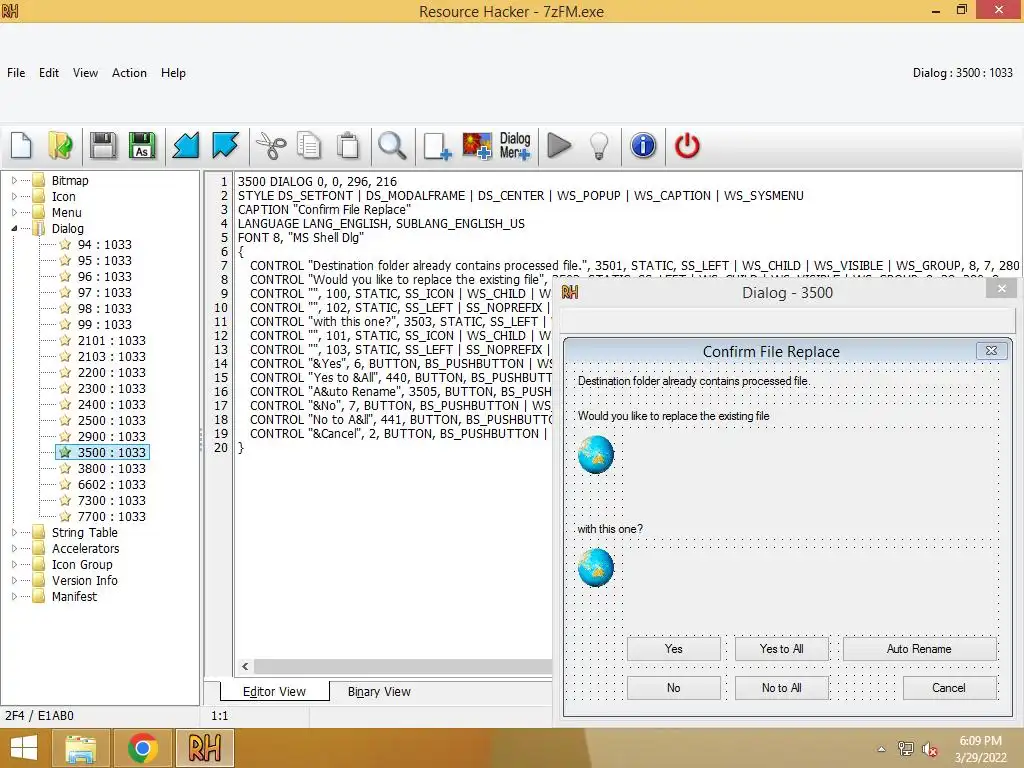
Task: Open the Help menu
Action: pos(173,72)
